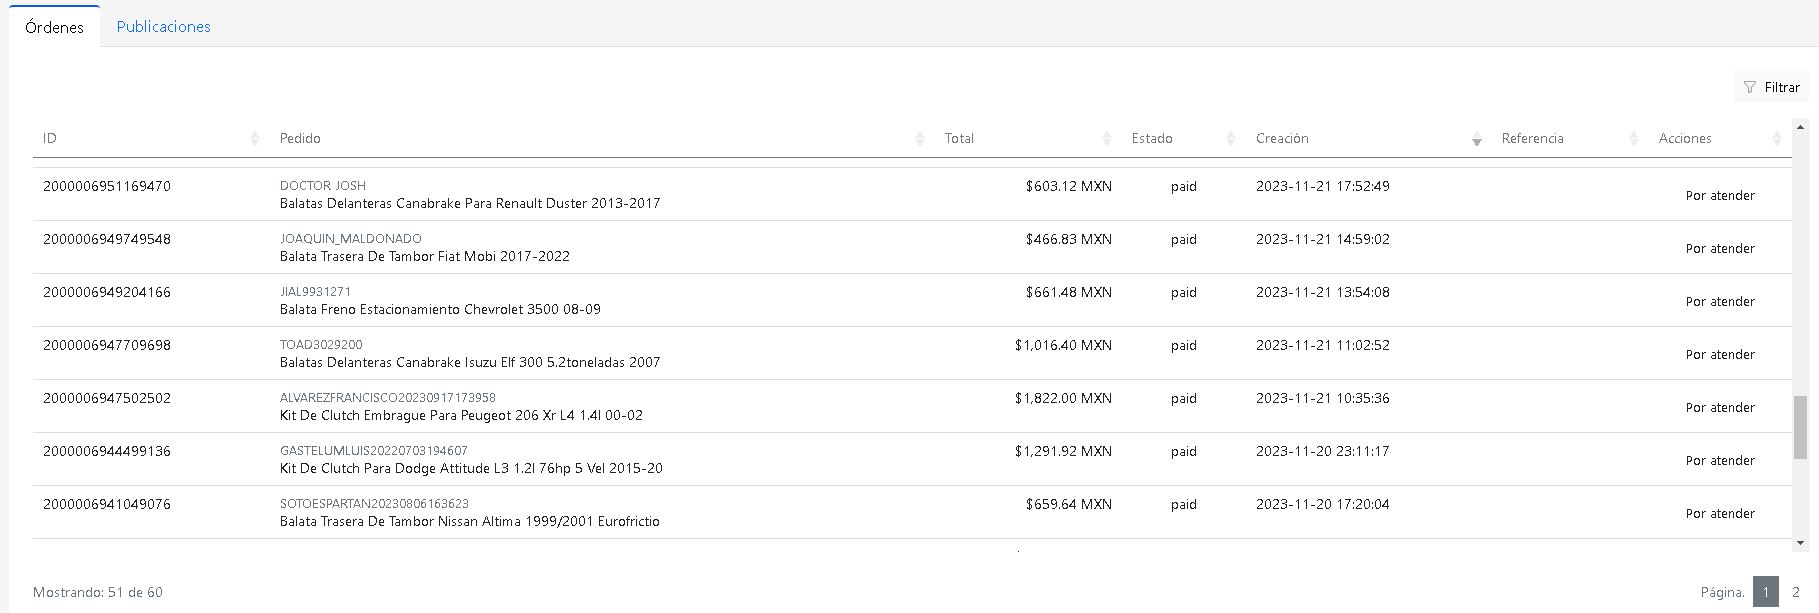The image size is (1819, 613).
Task: Sort by Pedido column sort arrows
Action: pos(919,139)
